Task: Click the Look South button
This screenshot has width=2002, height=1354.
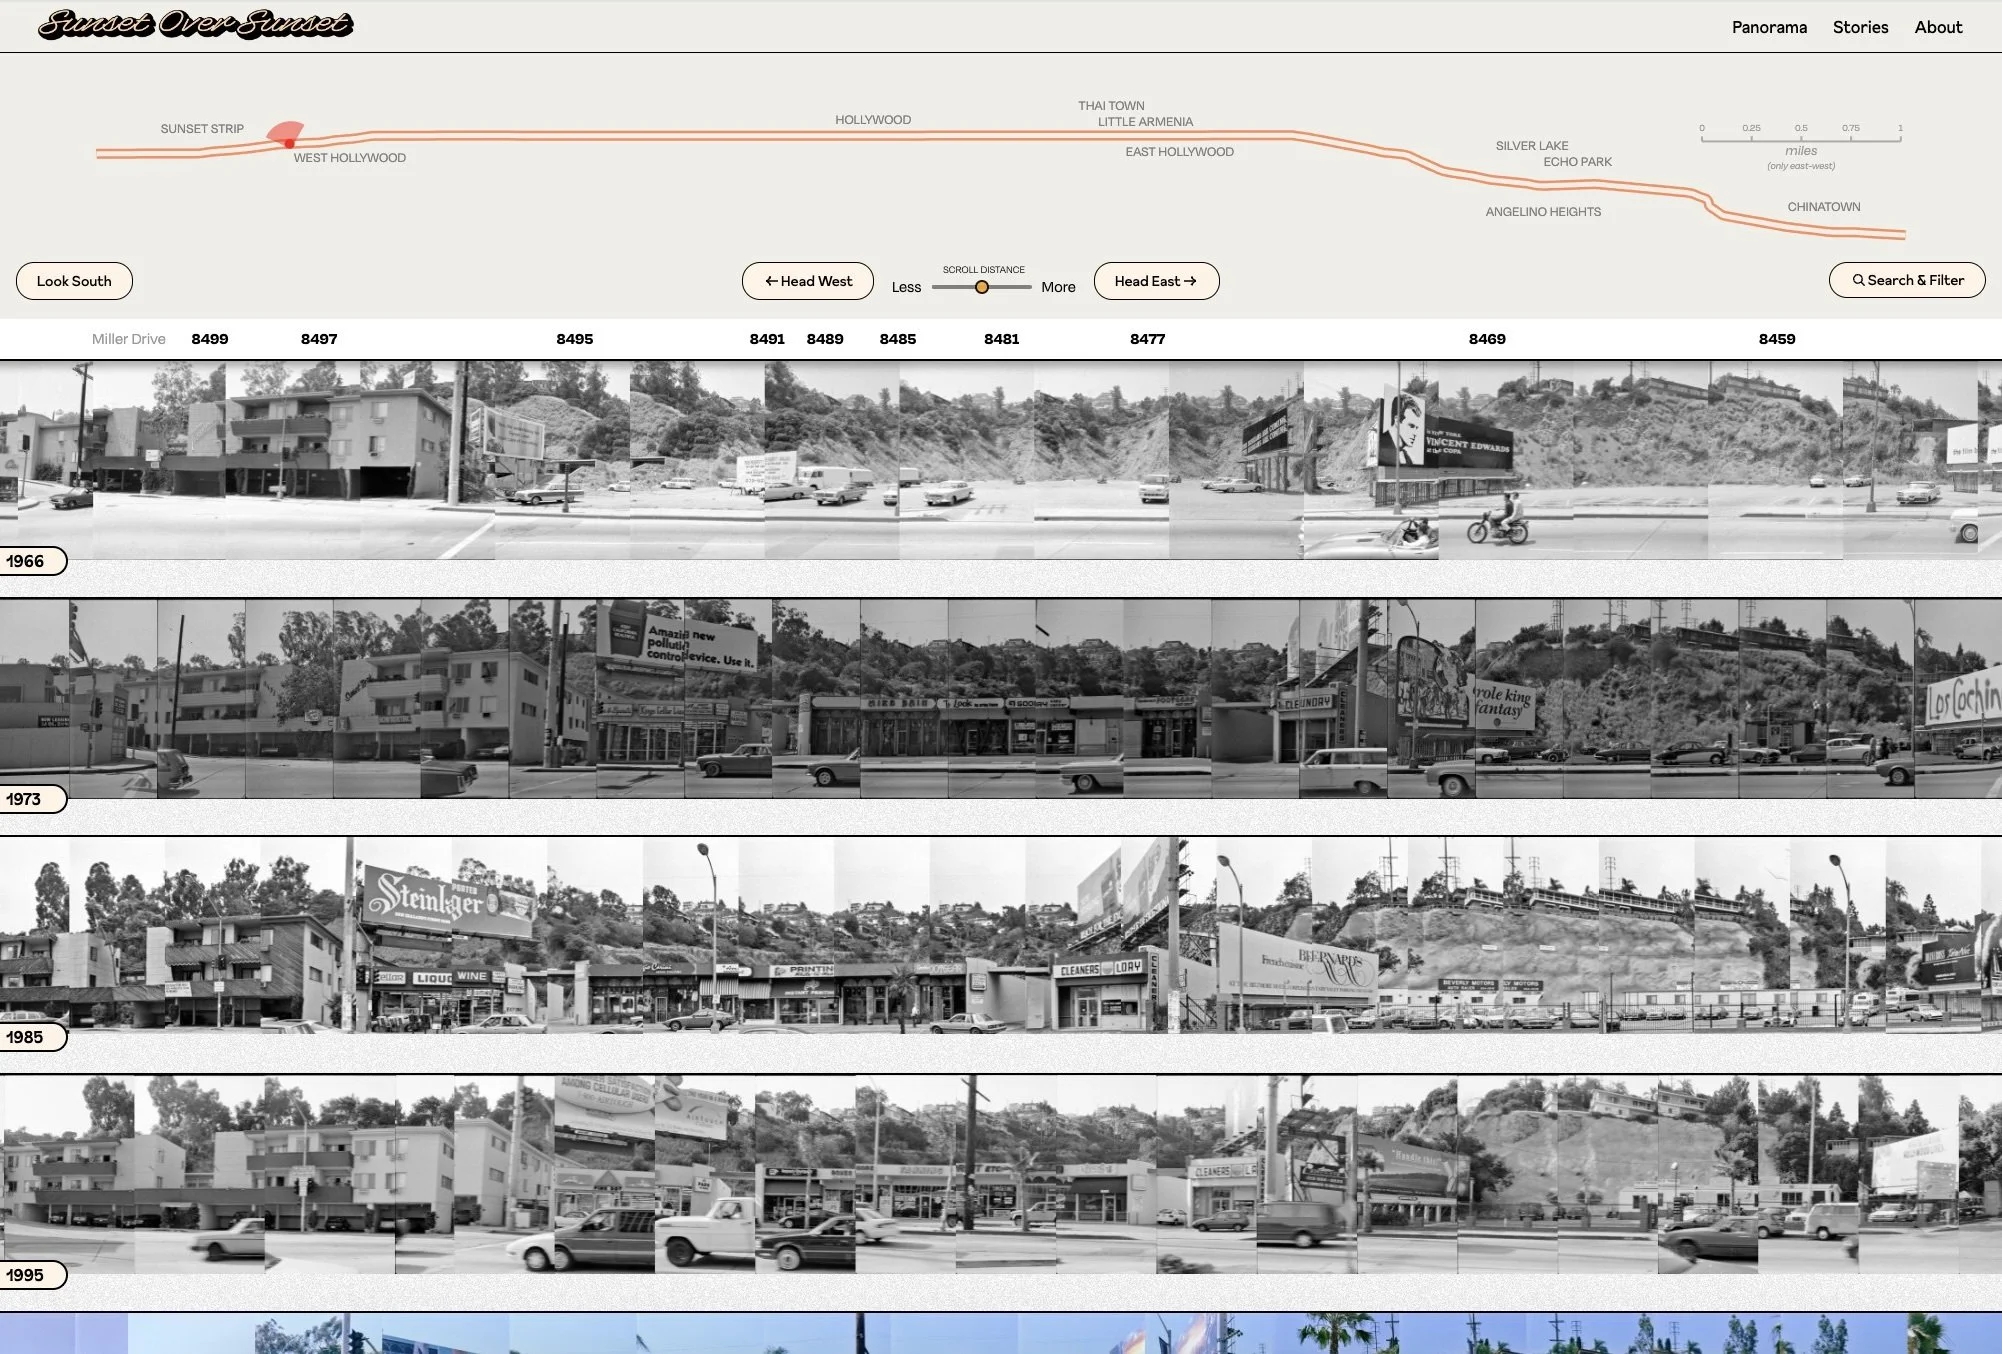Action: coord(74,281)
